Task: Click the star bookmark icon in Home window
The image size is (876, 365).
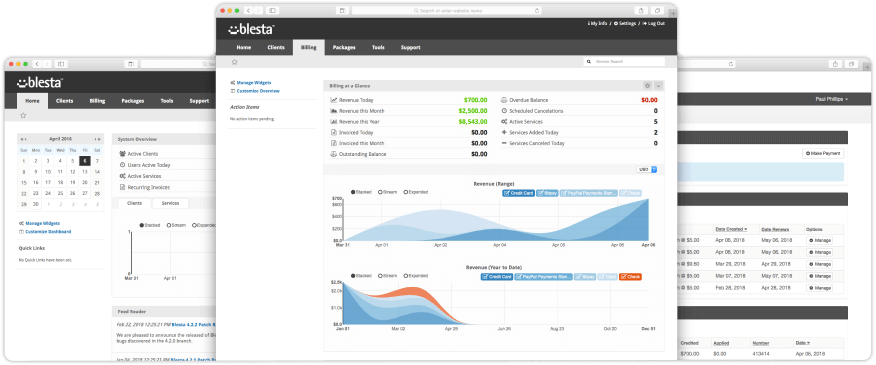Action: 23,116
